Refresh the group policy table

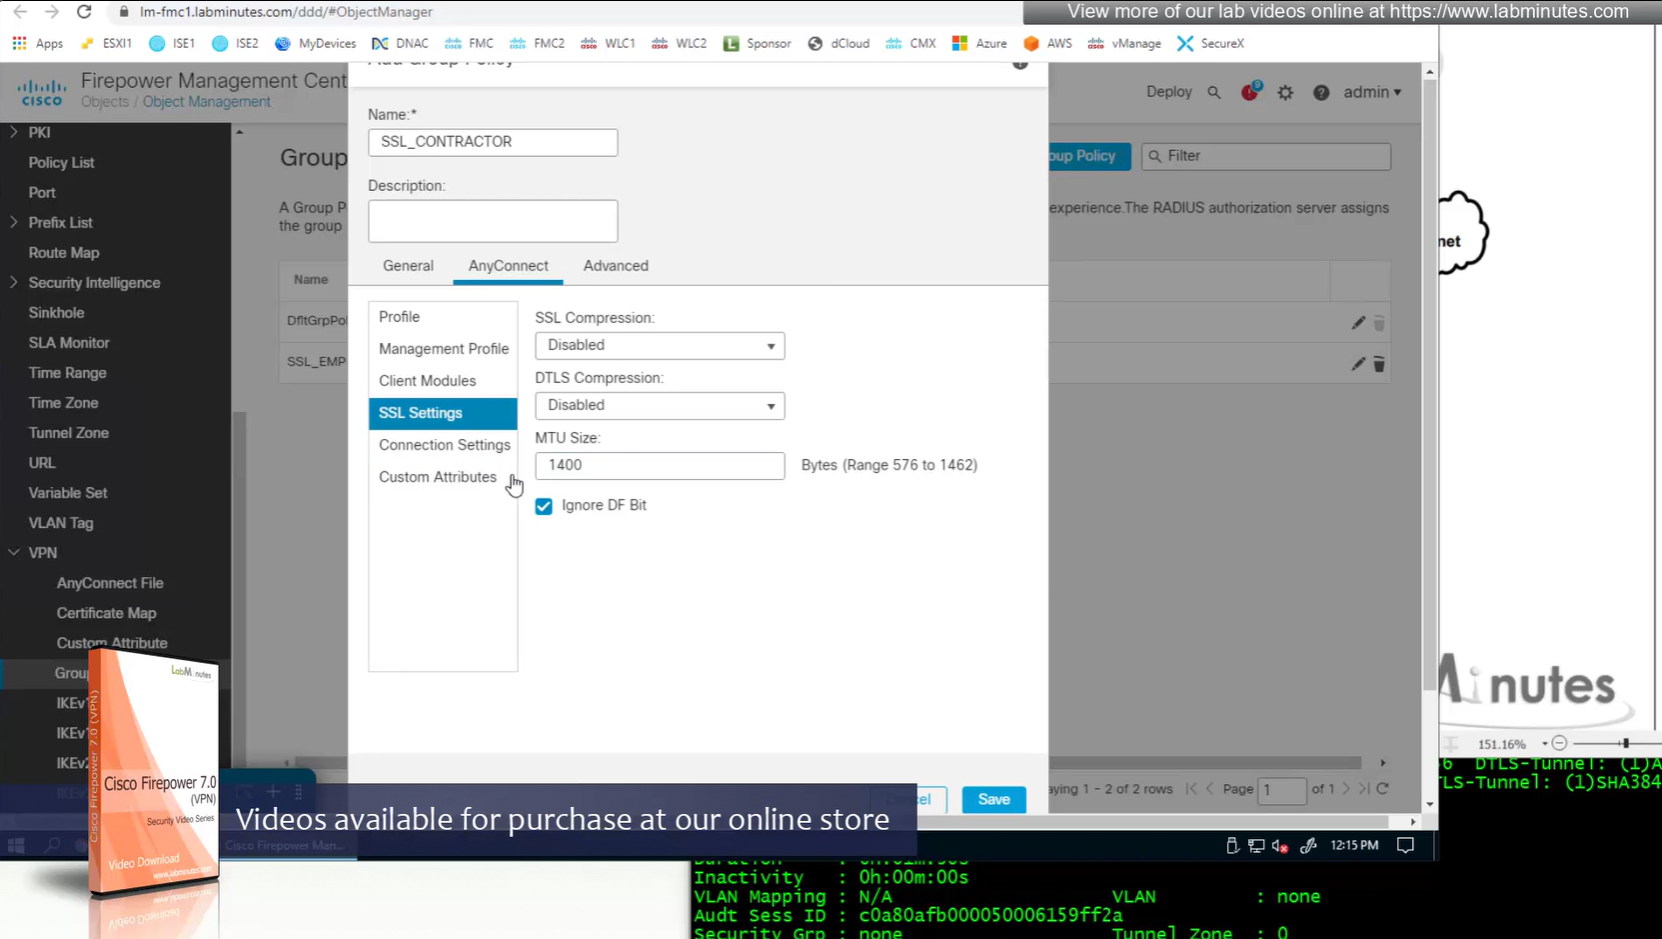tap(1383, 789)
